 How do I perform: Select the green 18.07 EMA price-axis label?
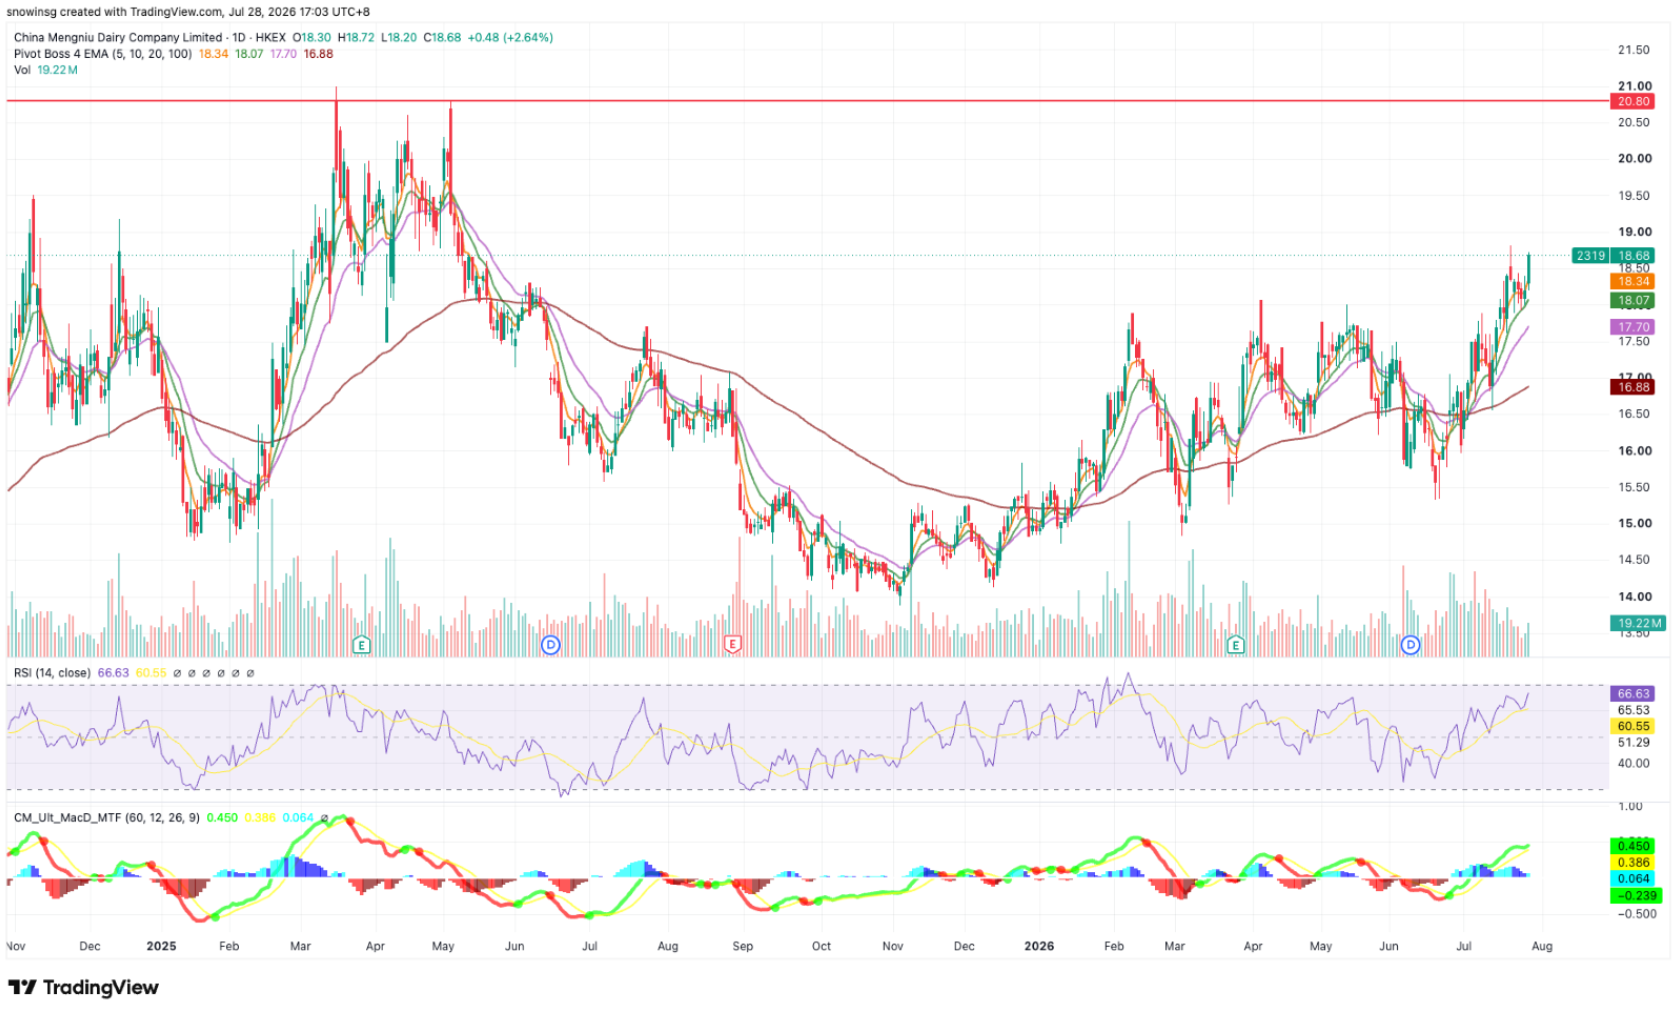click(x=1633, y=300)
